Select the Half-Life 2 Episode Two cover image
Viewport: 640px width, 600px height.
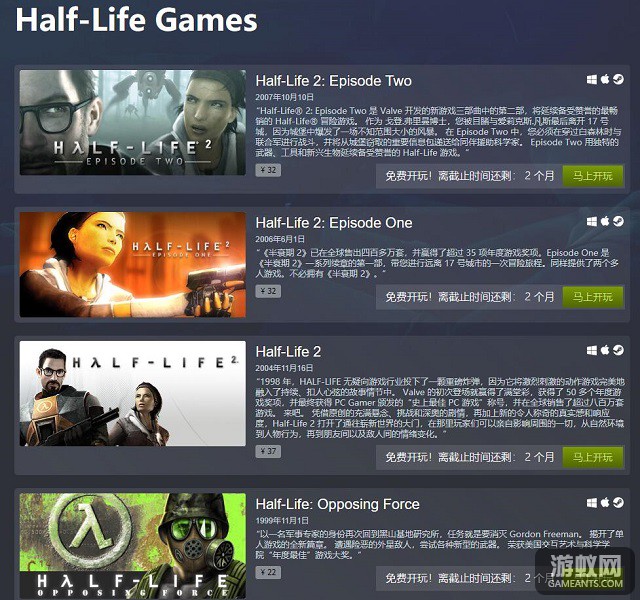tap(133, 122)
